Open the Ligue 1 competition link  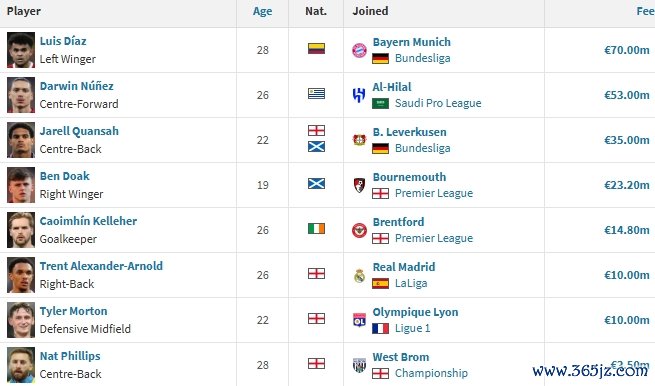coord(412,328)
